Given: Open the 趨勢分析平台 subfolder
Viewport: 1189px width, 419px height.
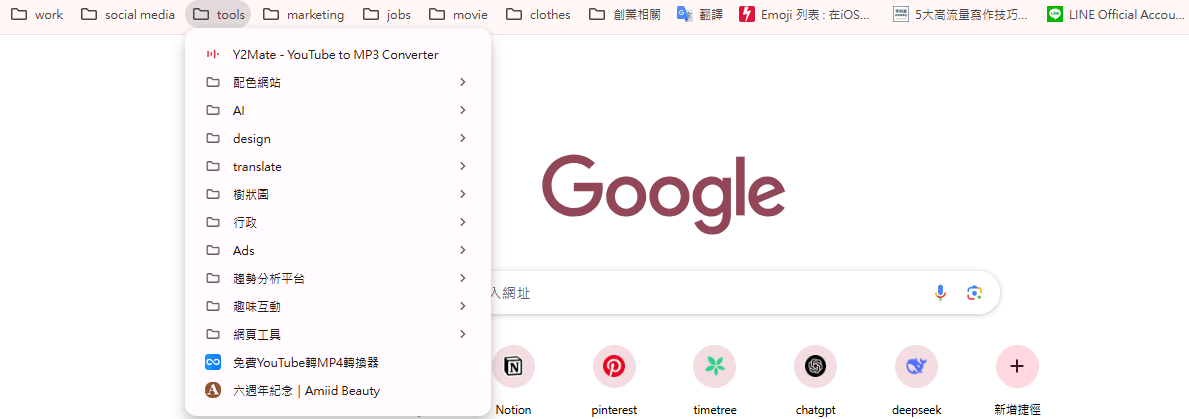Looking at the screenshot, I should 338,278.
